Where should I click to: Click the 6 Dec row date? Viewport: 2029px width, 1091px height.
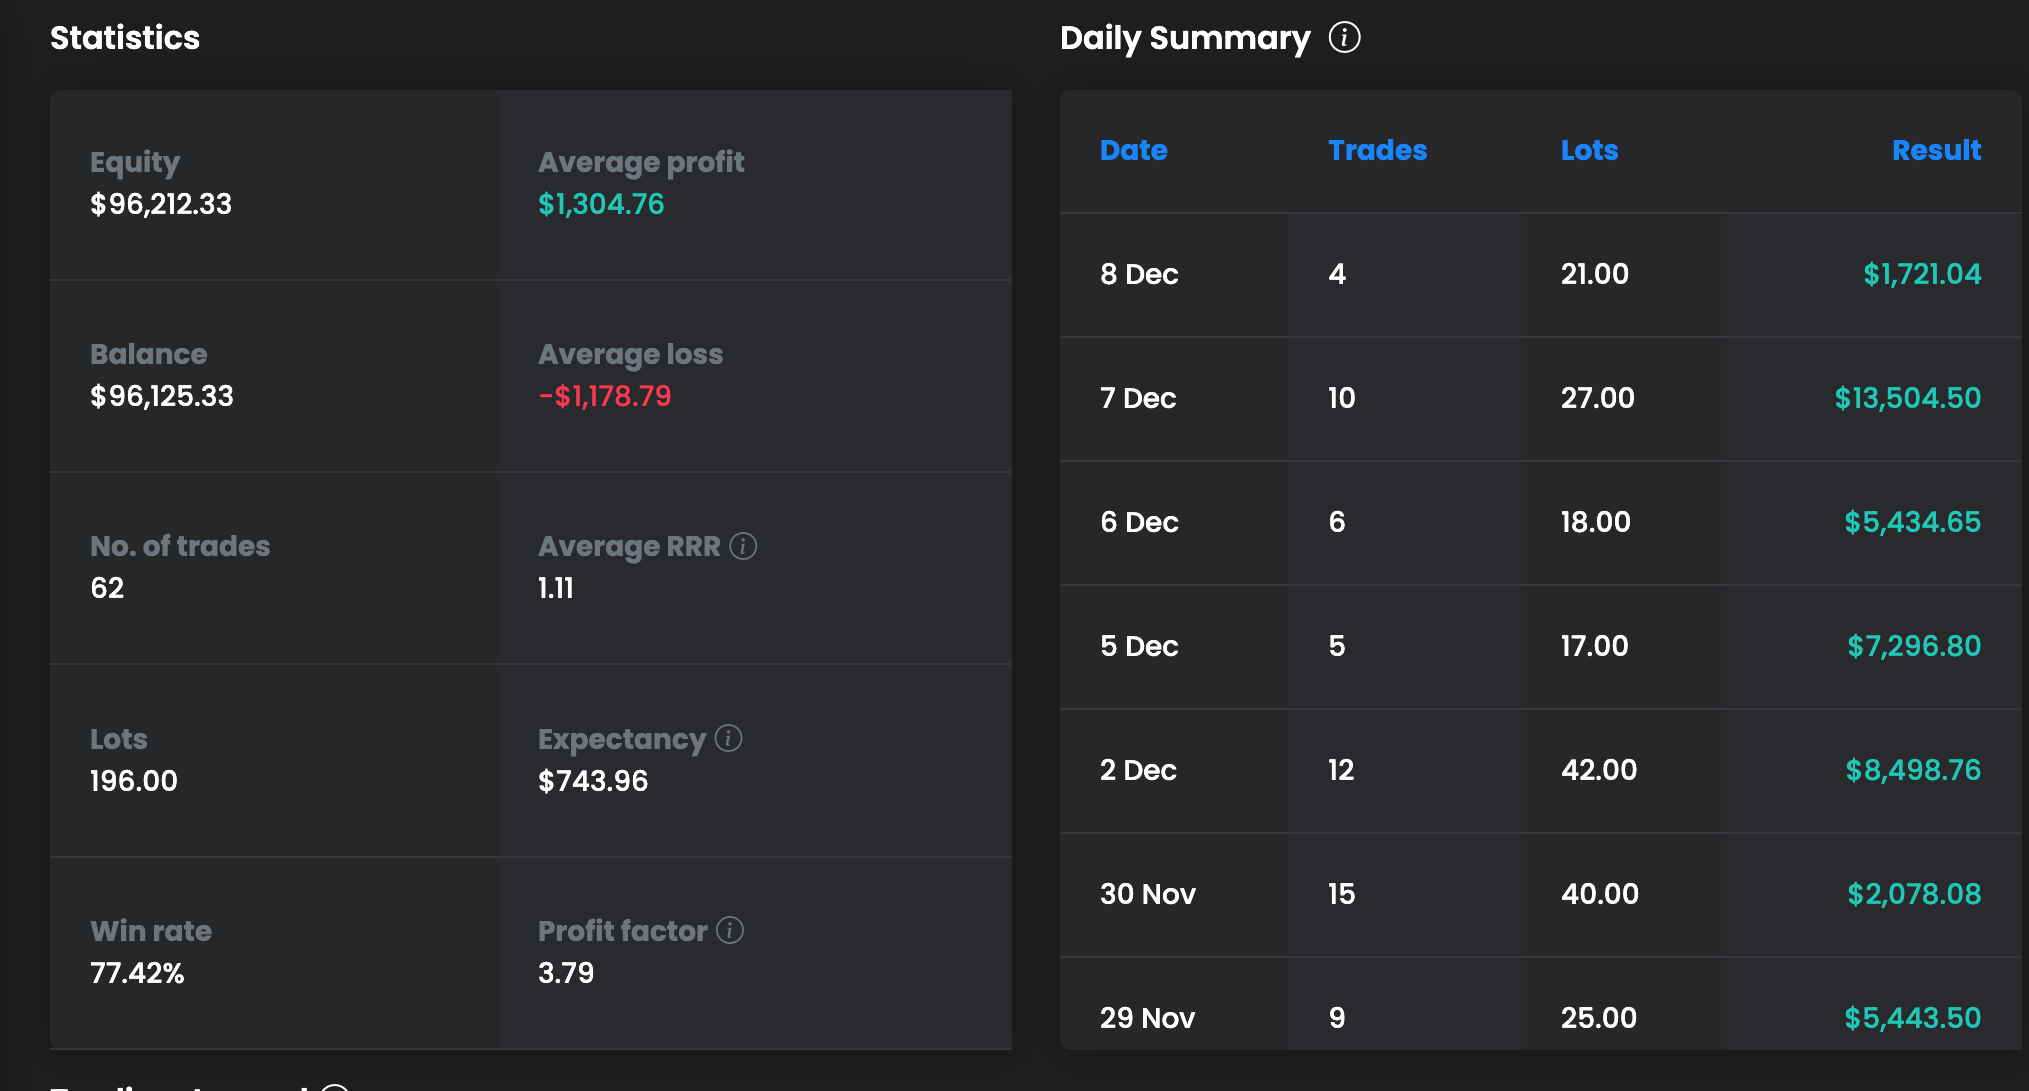point(1139,522)
